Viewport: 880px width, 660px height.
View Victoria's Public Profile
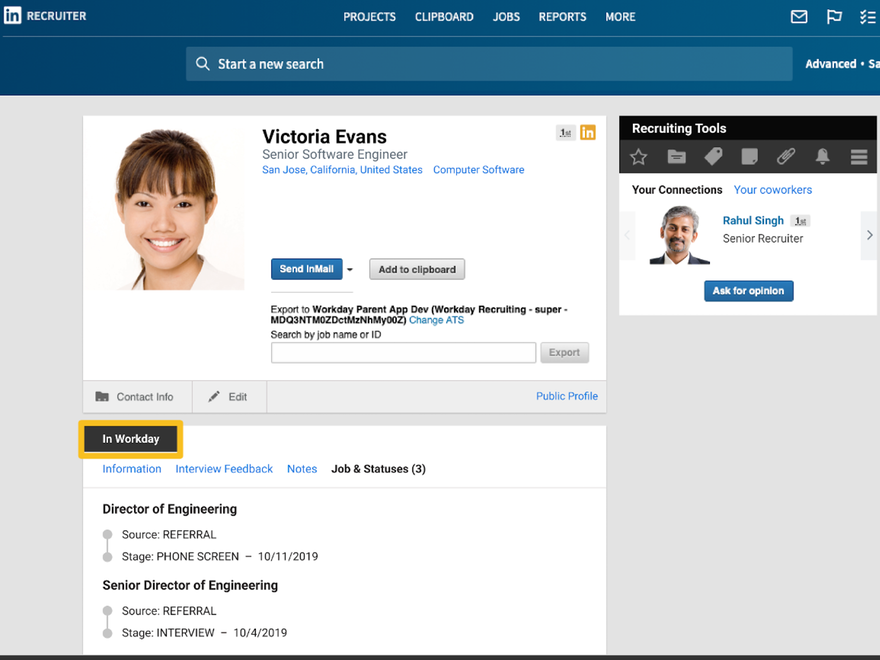[x=566, y=396]
